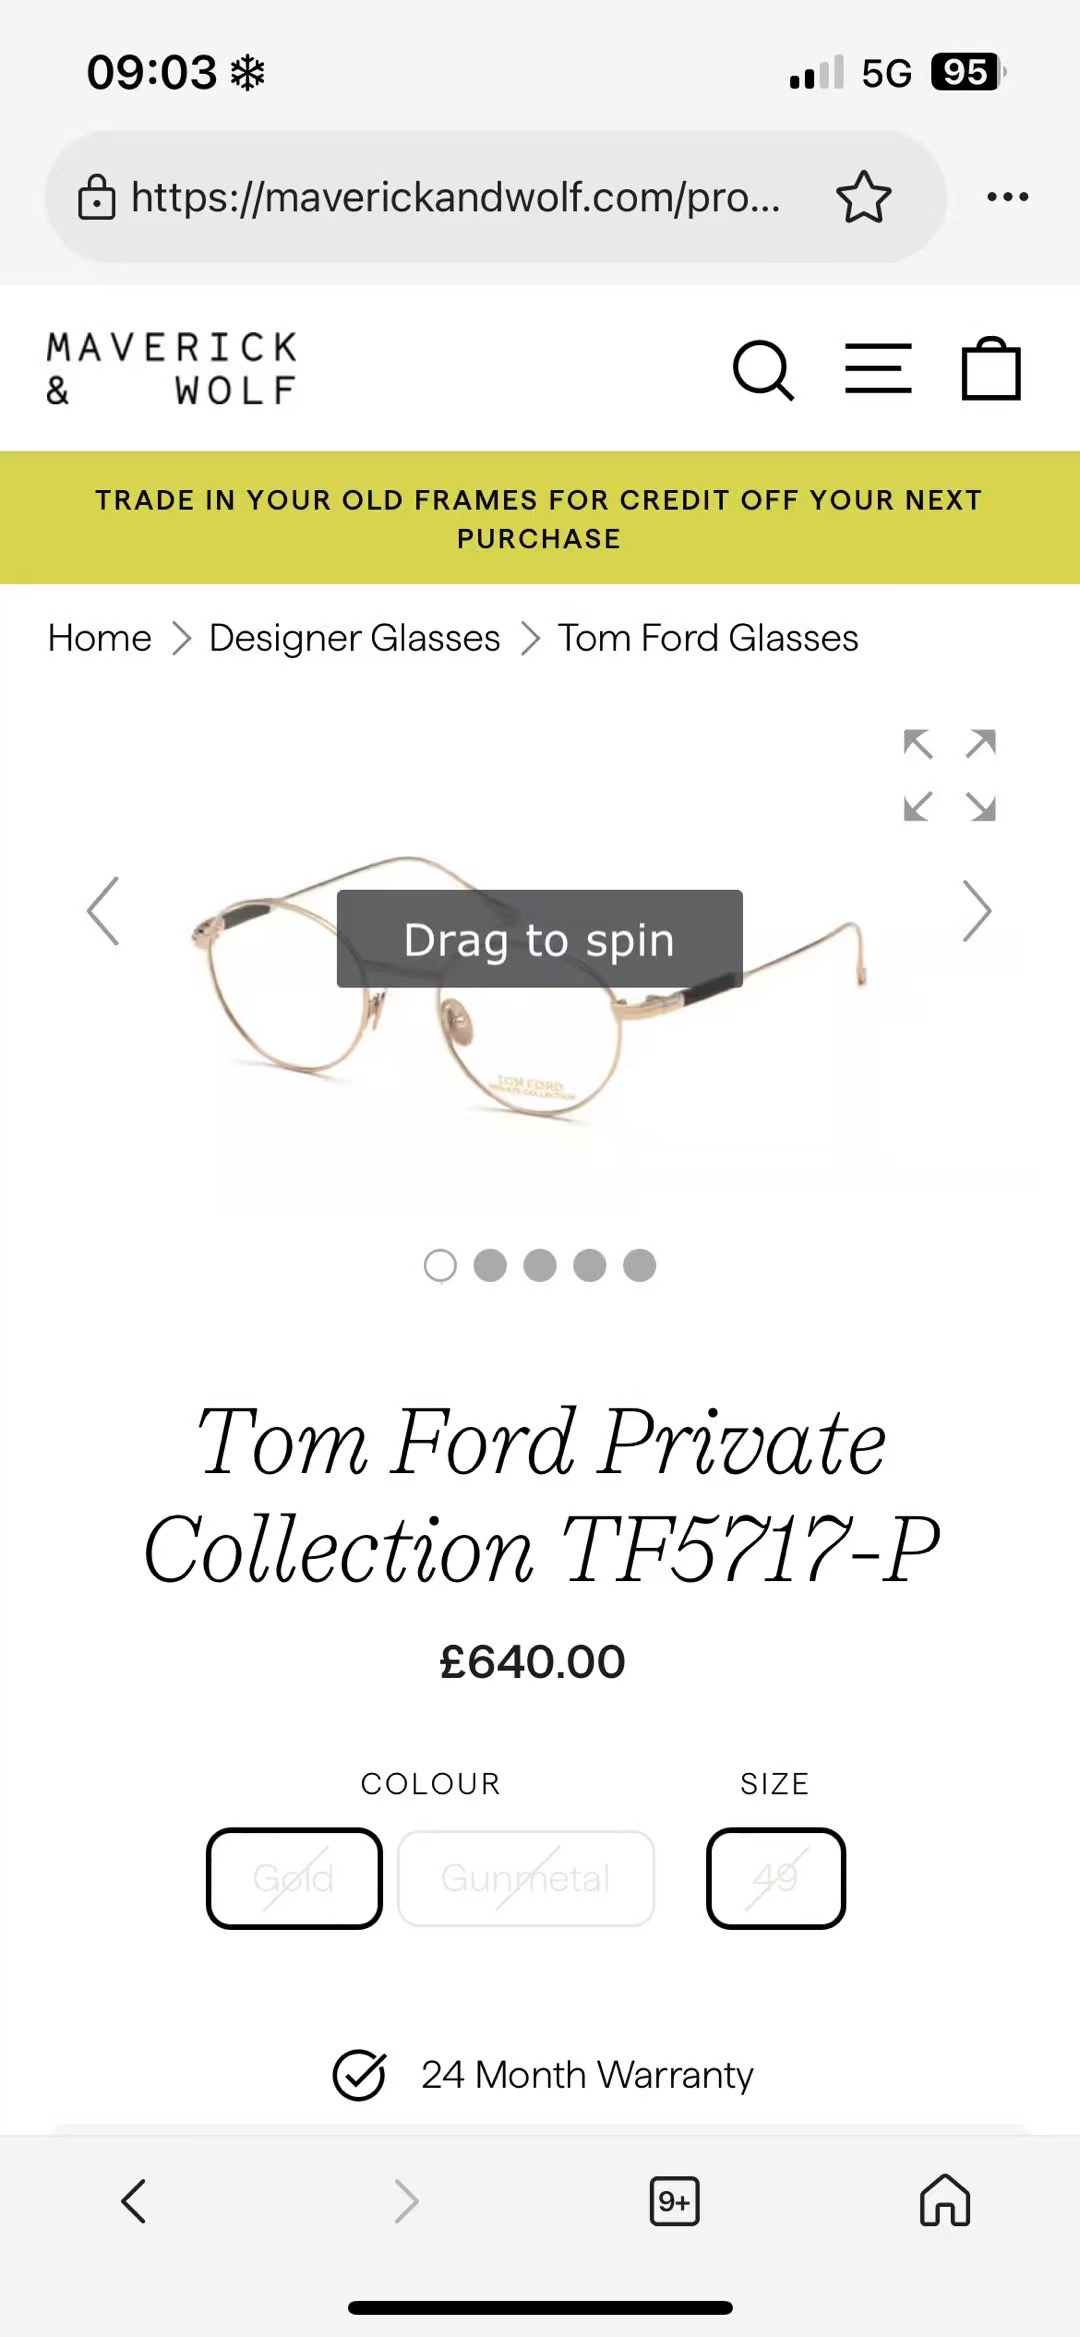Go back with browser back arrow

[134, 2201]
